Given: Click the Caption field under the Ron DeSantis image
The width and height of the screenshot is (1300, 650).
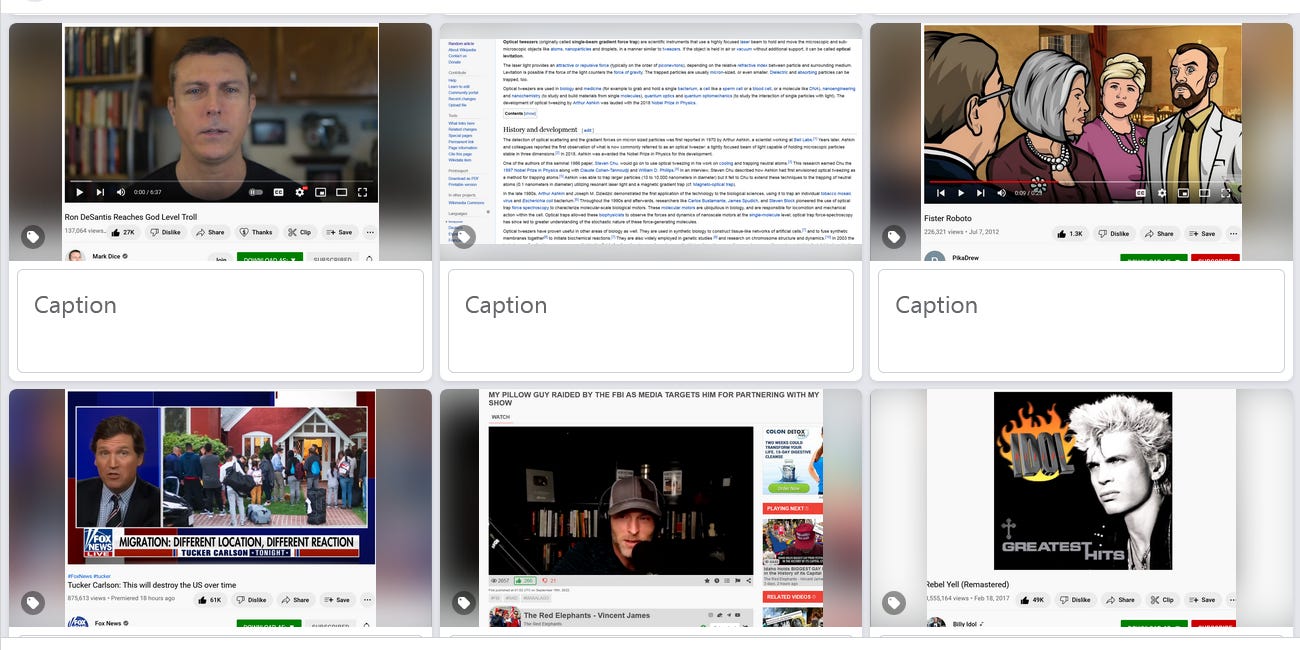Looking at the screenshot, I should click(x=220, y=320).
